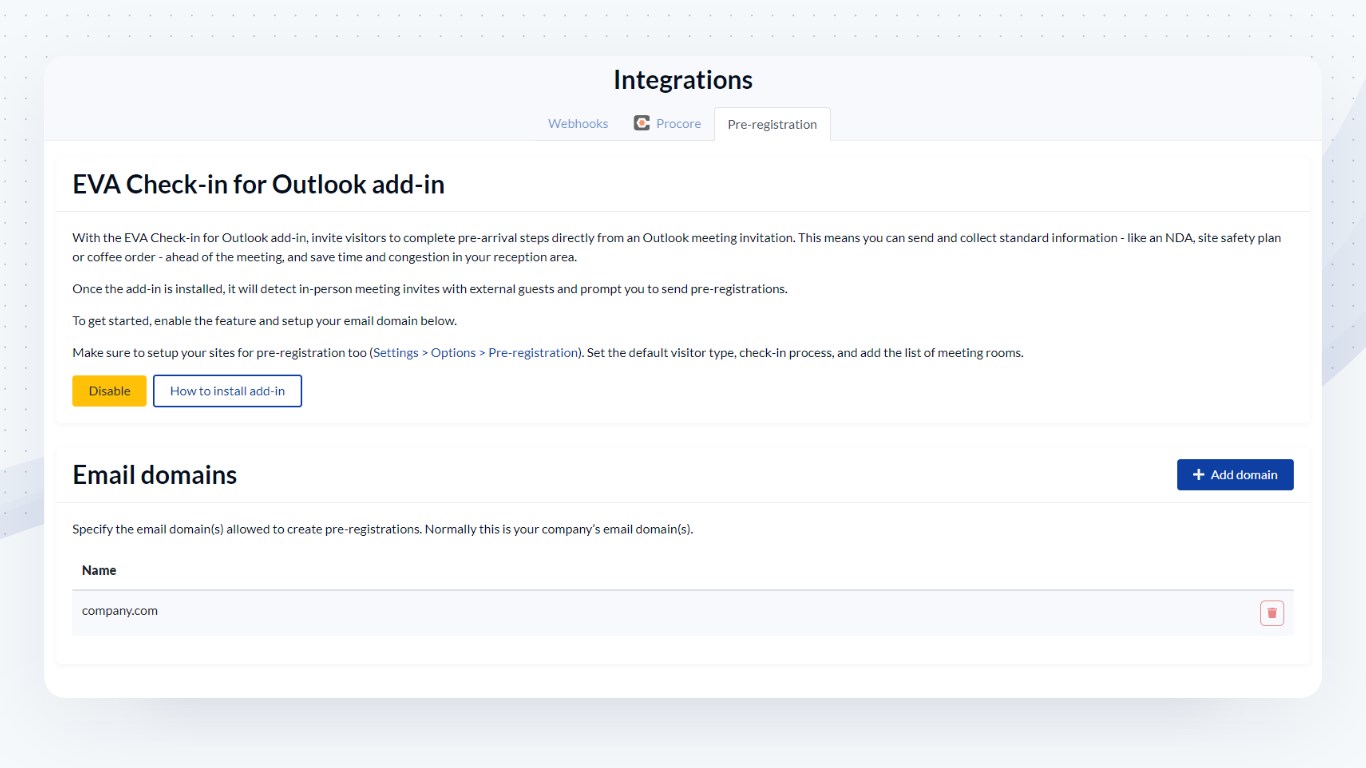Open the Procore tab label

coord(678,124)
